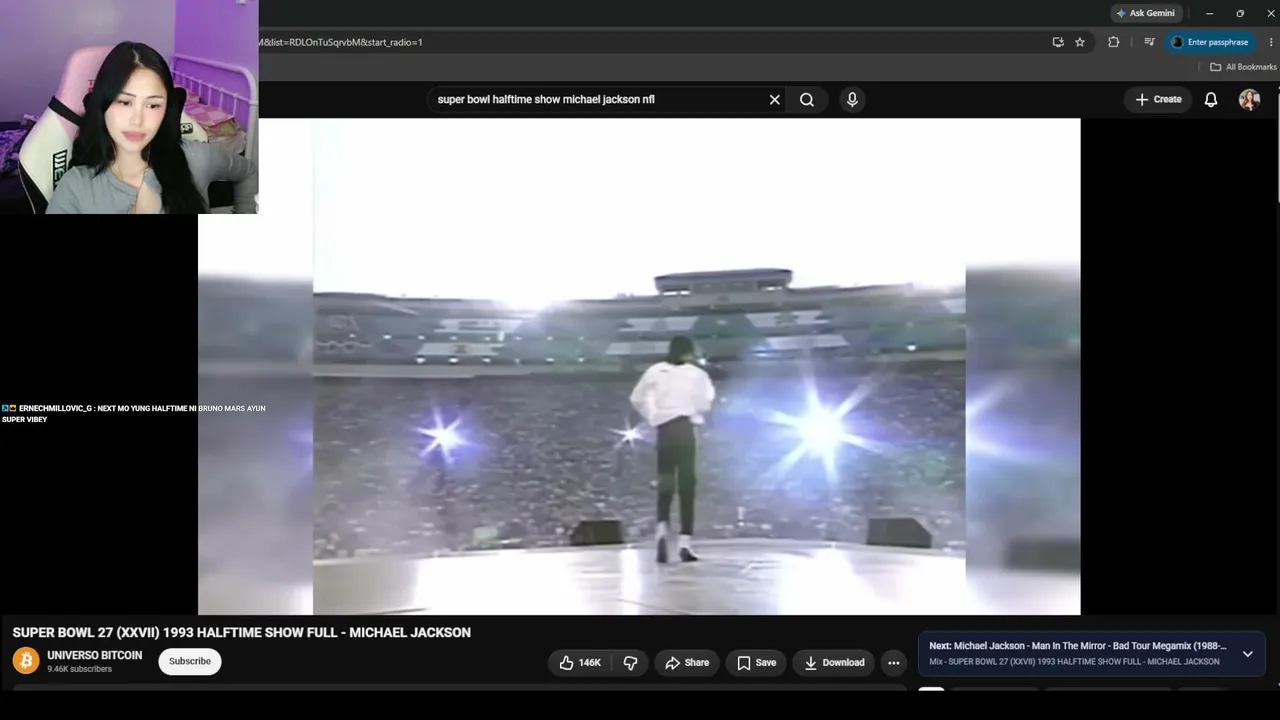Click the magnifier search button
Image resolution: width=1280 pixels, height=720 pixels.
pos(807,100)
